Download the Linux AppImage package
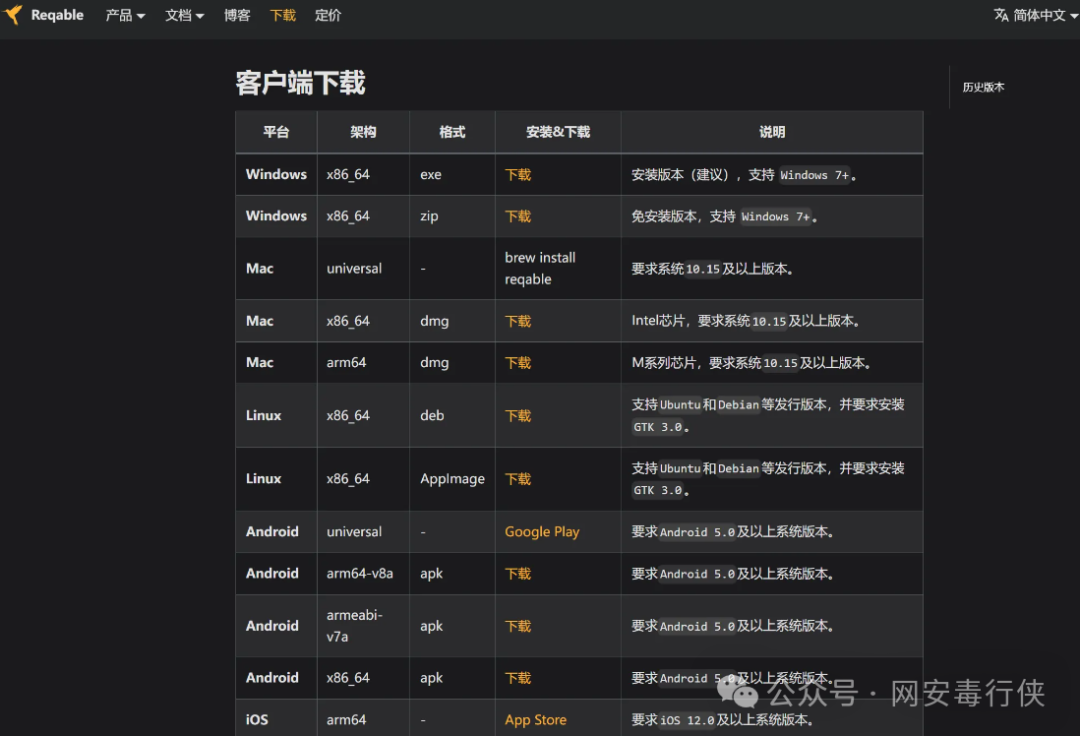This screenshot has width=1080, height=736. [x=517, y=479]
